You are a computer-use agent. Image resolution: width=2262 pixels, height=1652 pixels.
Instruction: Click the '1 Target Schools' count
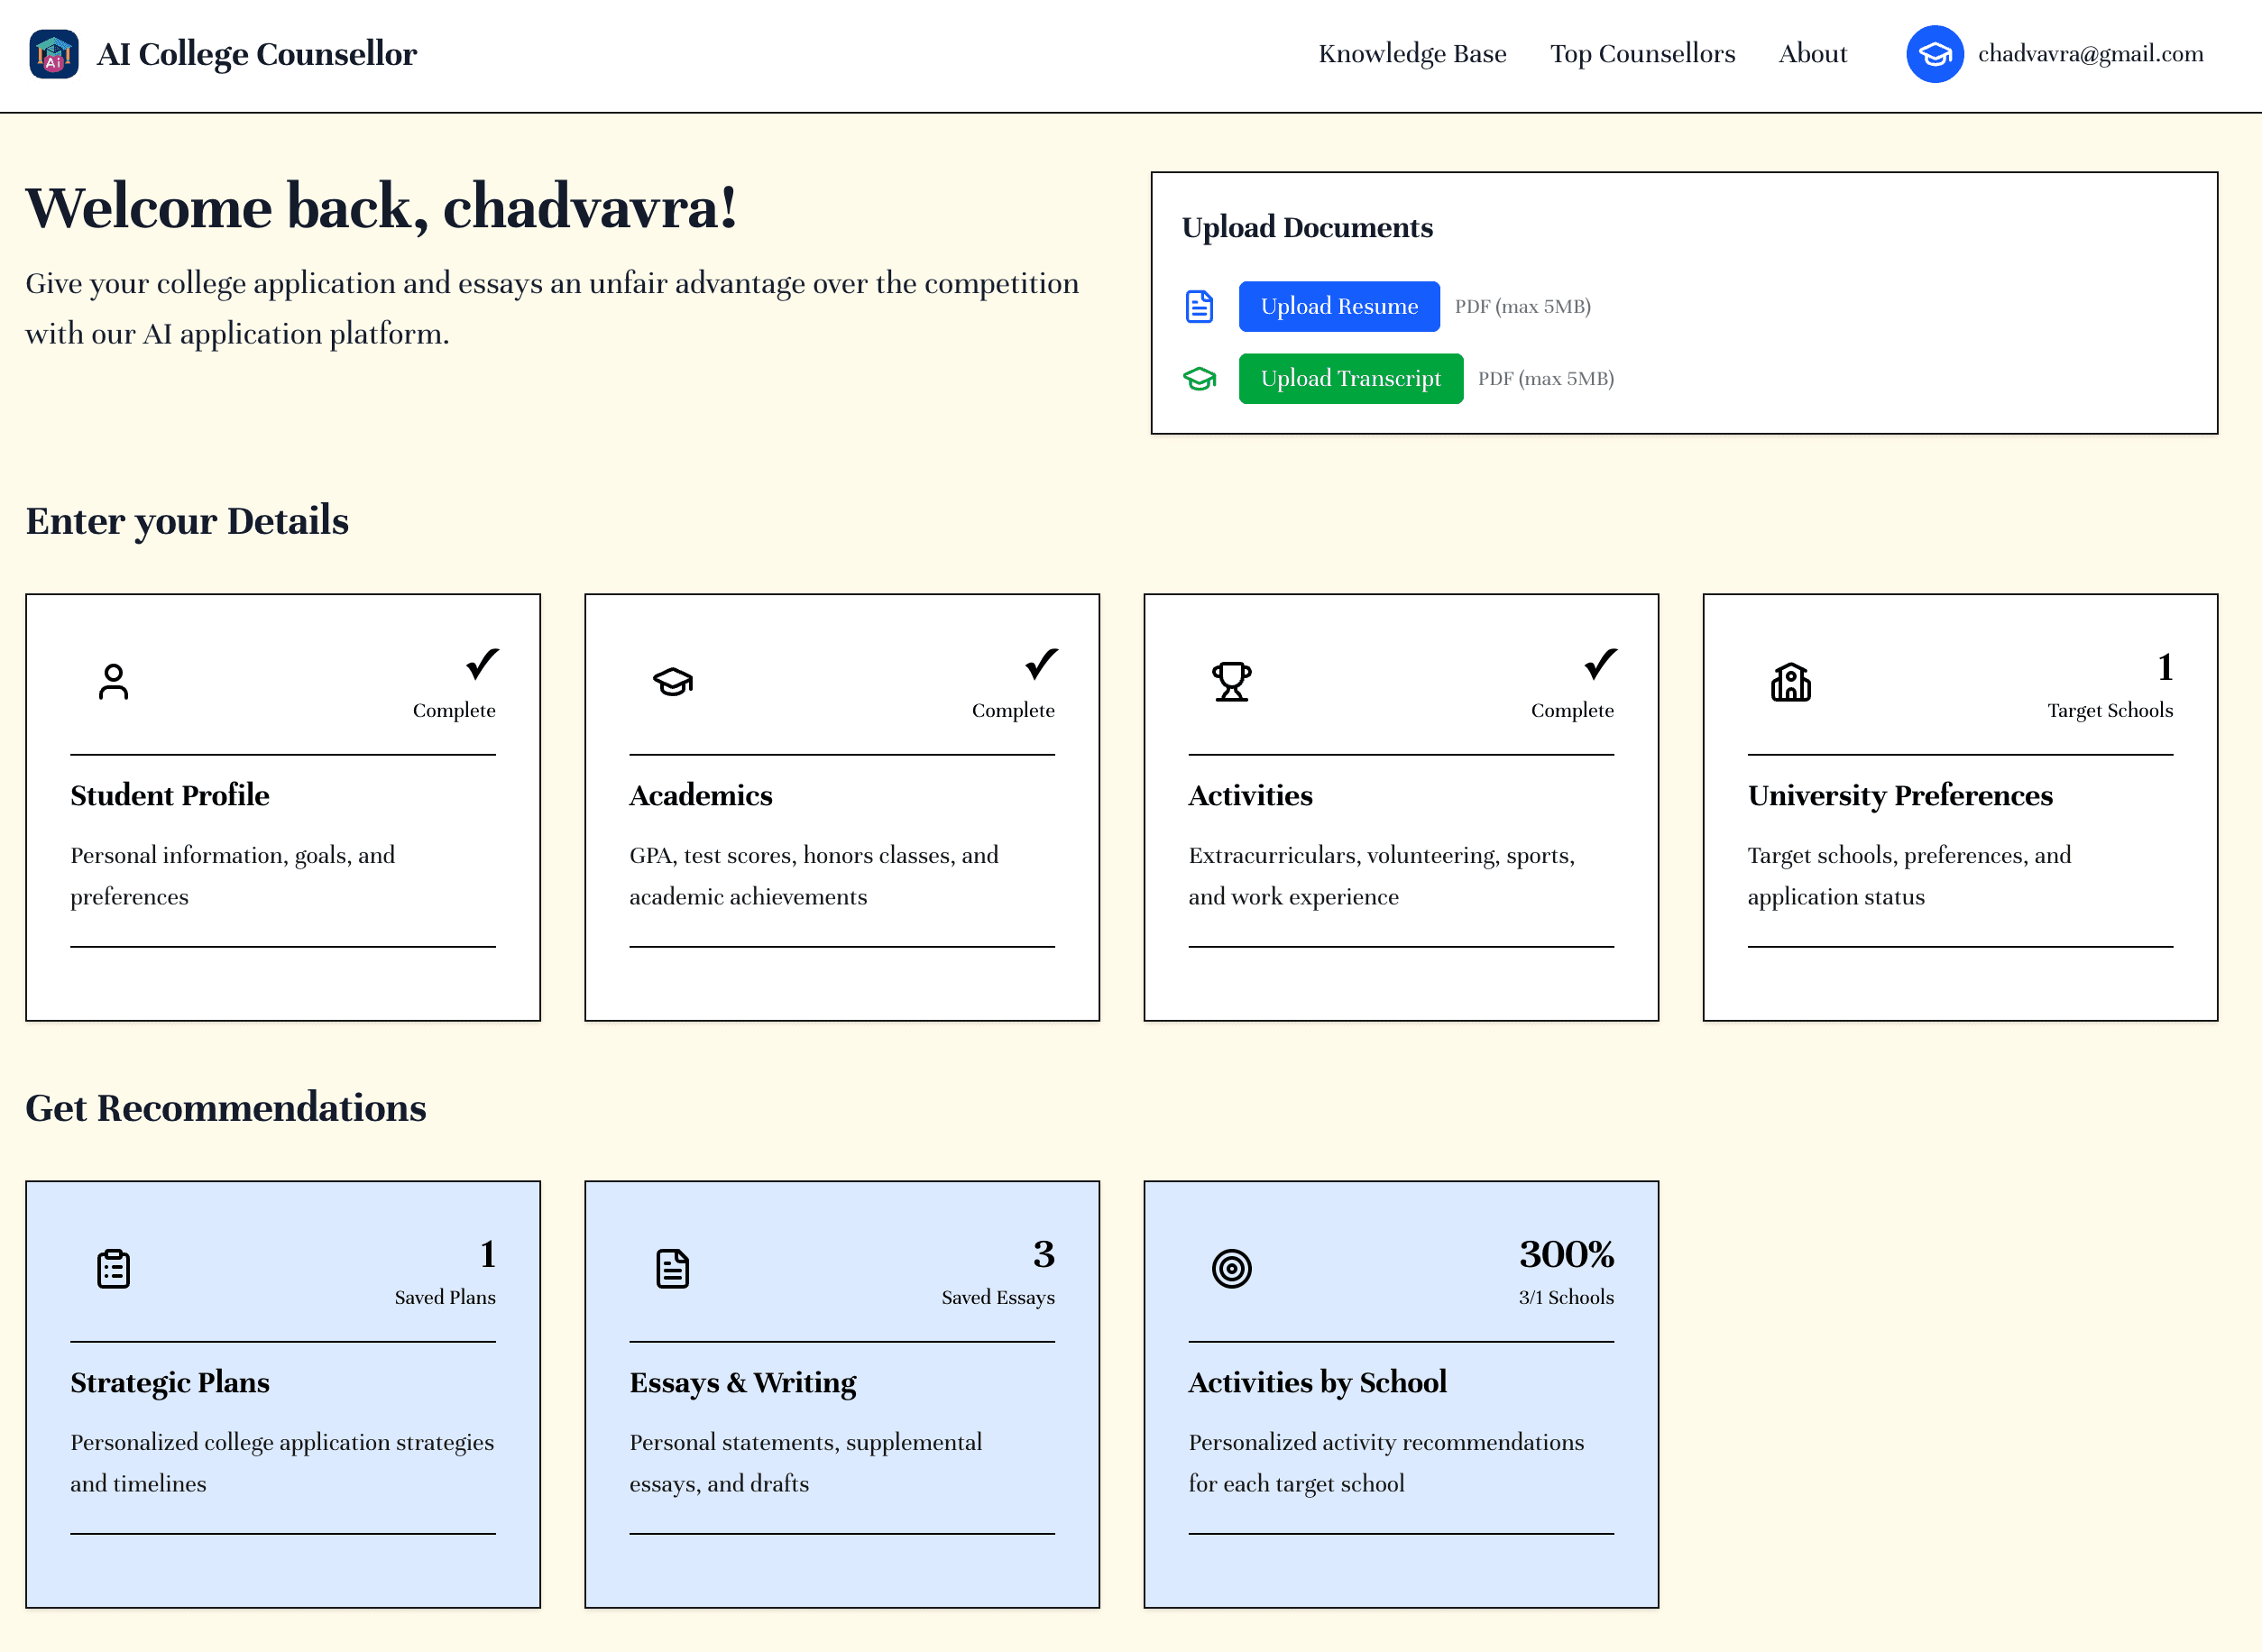coord(2110,687)
